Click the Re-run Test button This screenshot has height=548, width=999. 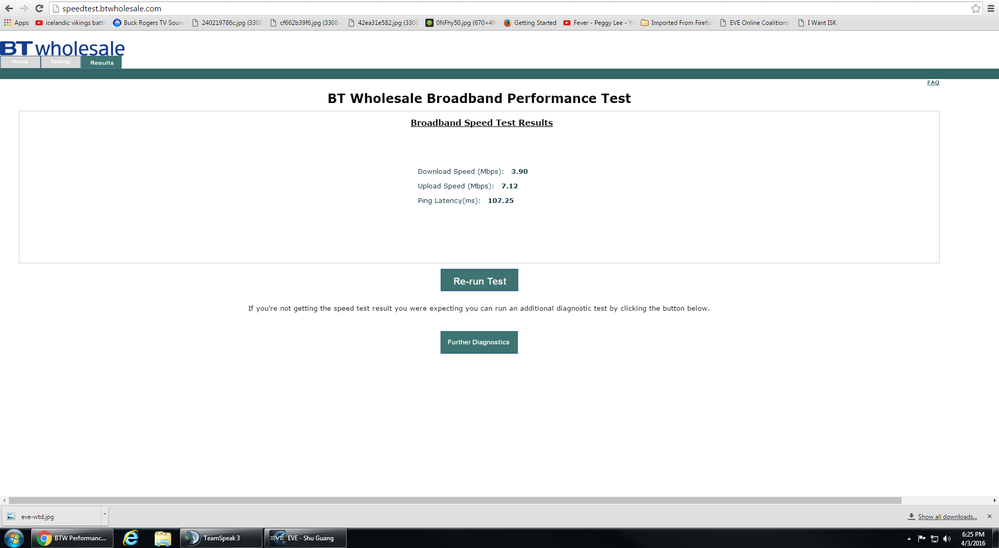479,280
